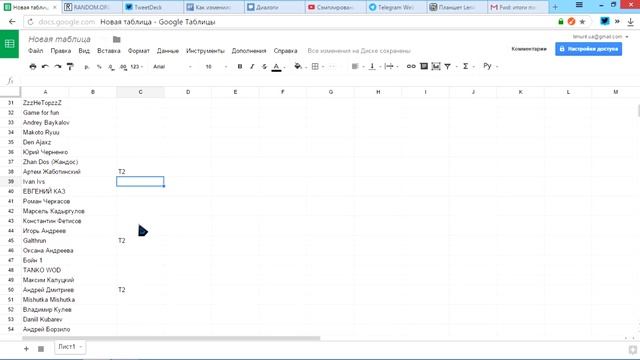Viewport: 640px width, 360px height.
Task: Open the Дополнения menu
Action: coord(249,51)
